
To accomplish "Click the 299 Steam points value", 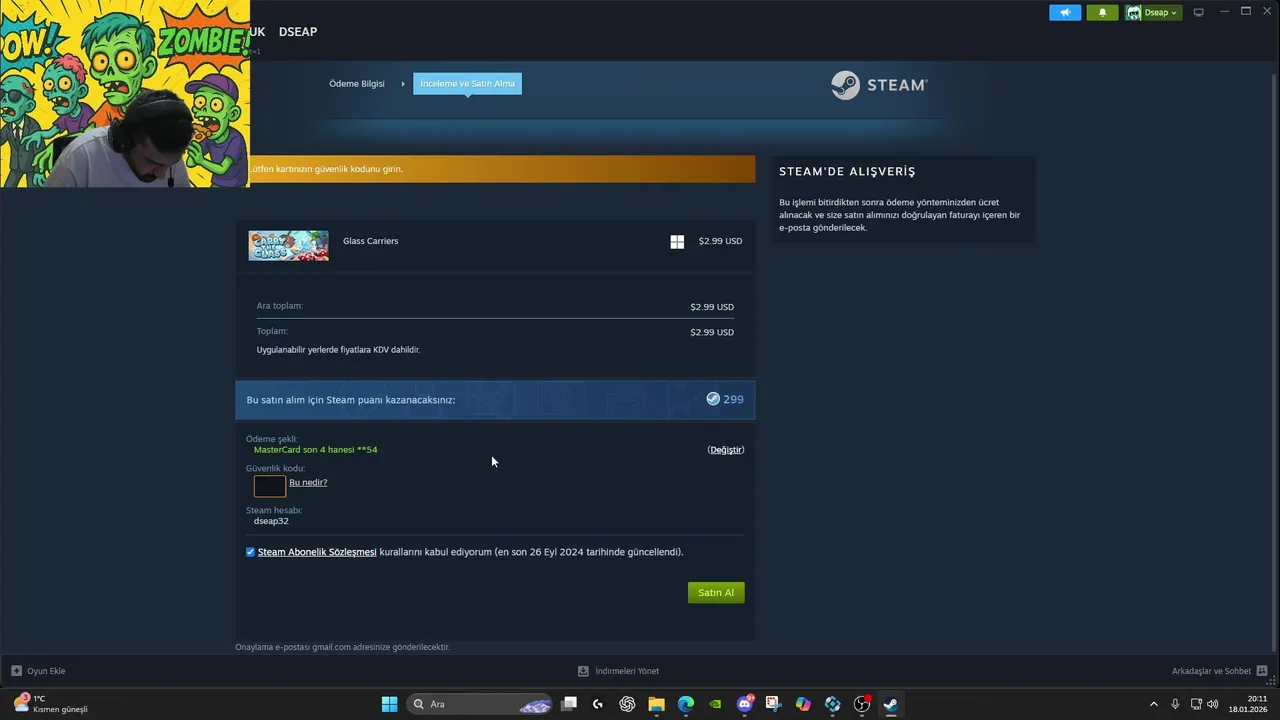I will (733, 399).
